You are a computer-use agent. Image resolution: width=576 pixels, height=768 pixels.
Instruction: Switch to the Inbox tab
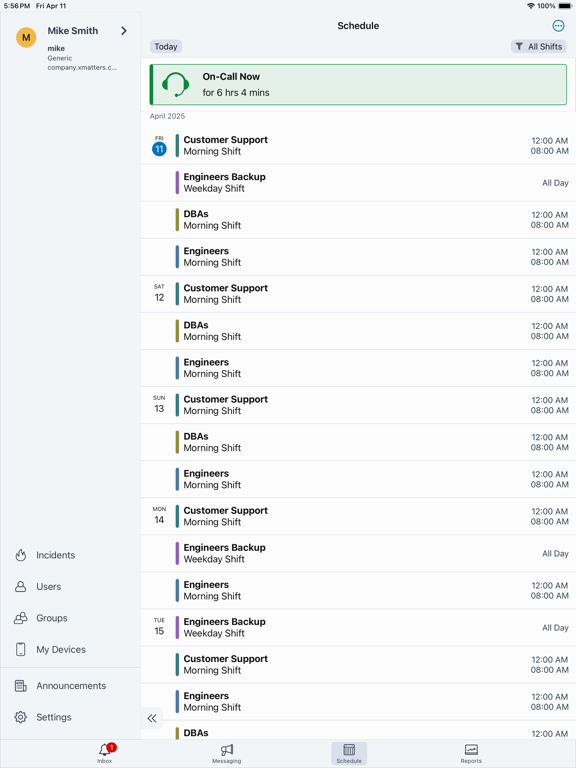tap(104, 753)
